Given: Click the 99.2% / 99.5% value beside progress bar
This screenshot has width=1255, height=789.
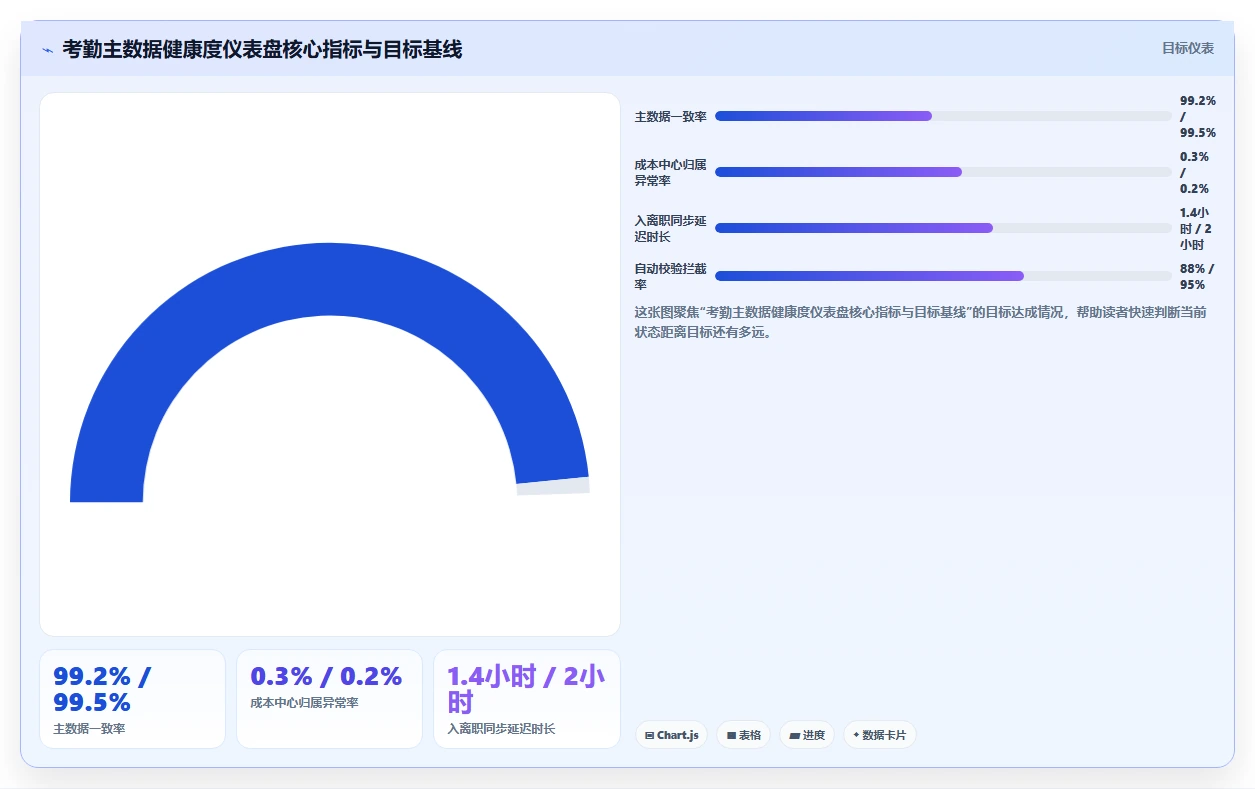Looking at the screenshot, I should coord(1198,117).
